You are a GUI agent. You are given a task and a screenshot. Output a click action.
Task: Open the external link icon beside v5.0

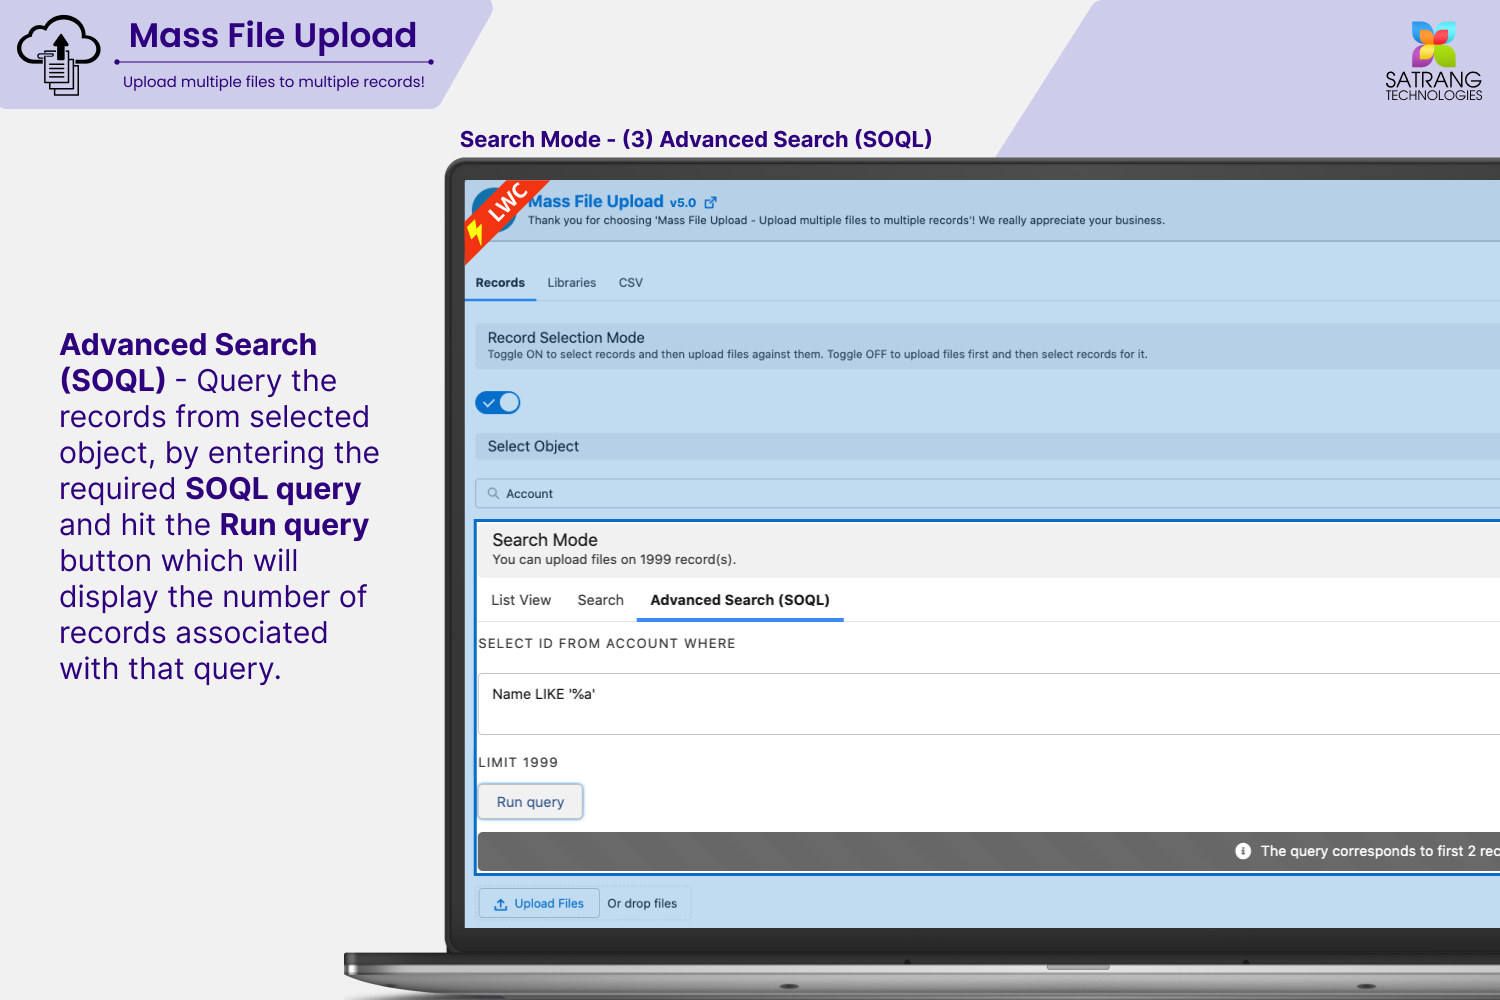711,202
